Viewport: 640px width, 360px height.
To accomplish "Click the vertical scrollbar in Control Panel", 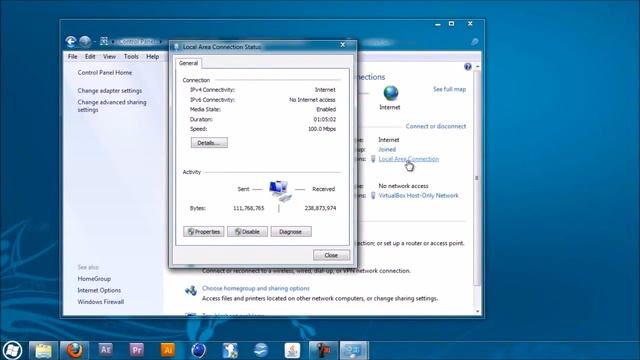I will tap(477, 178).
